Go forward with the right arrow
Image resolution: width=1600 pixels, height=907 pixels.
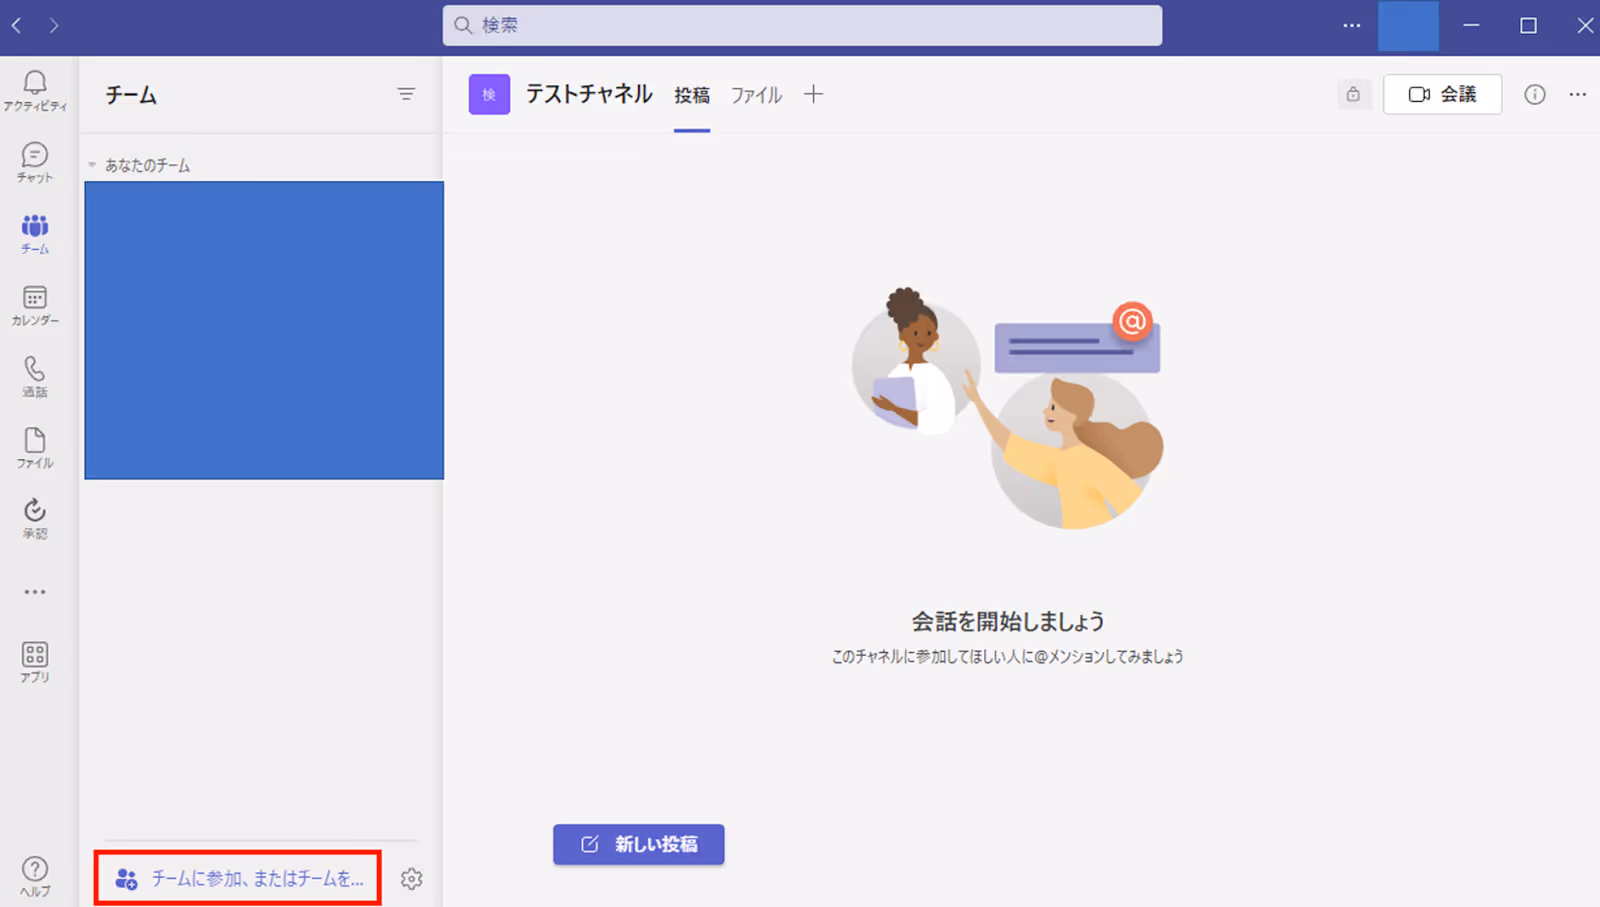pos(54,25)
